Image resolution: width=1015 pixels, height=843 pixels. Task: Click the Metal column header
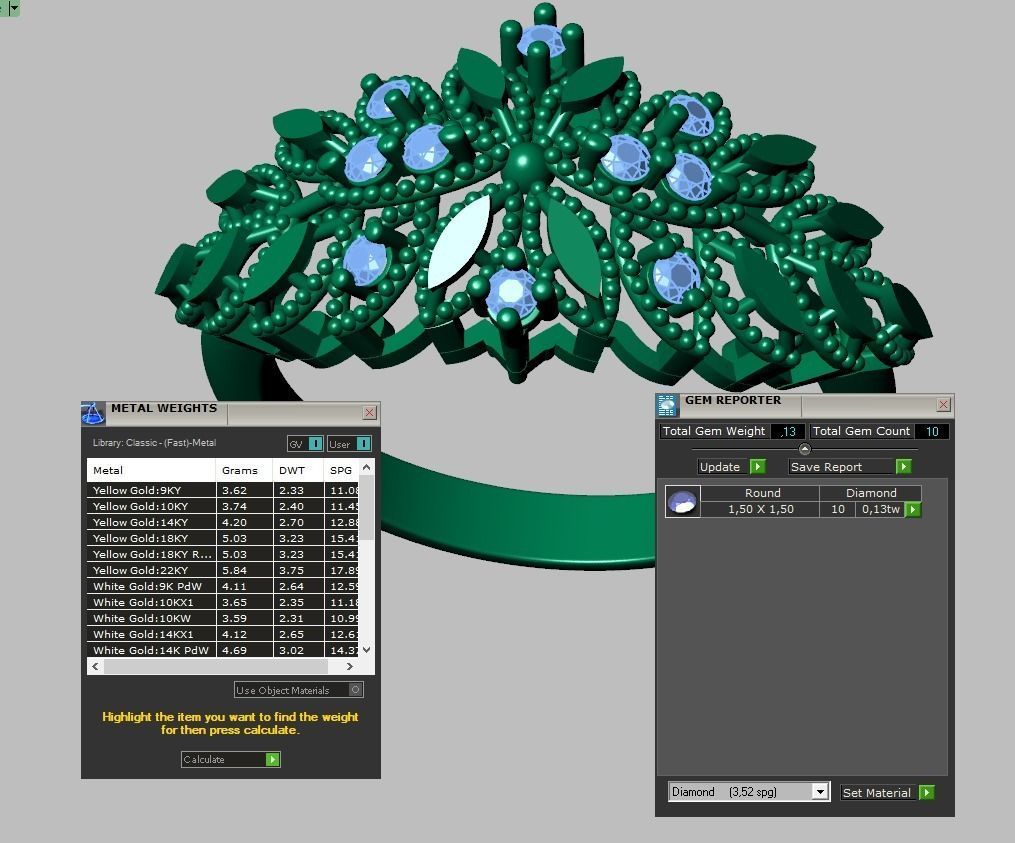pos(151,470)
